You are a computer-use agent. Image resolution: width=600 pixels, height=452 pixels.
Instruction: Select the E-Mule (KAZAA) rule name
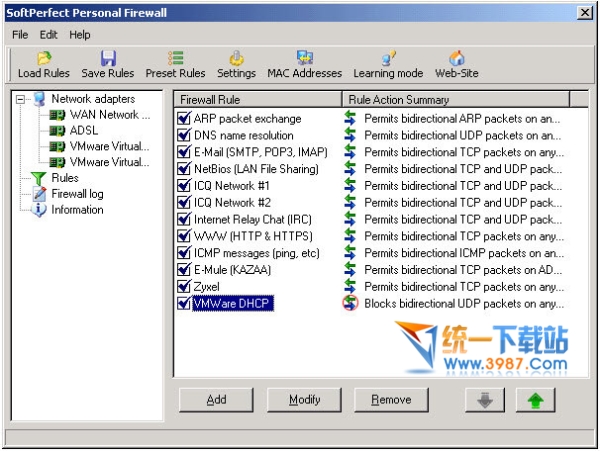[x=232, y=270]
